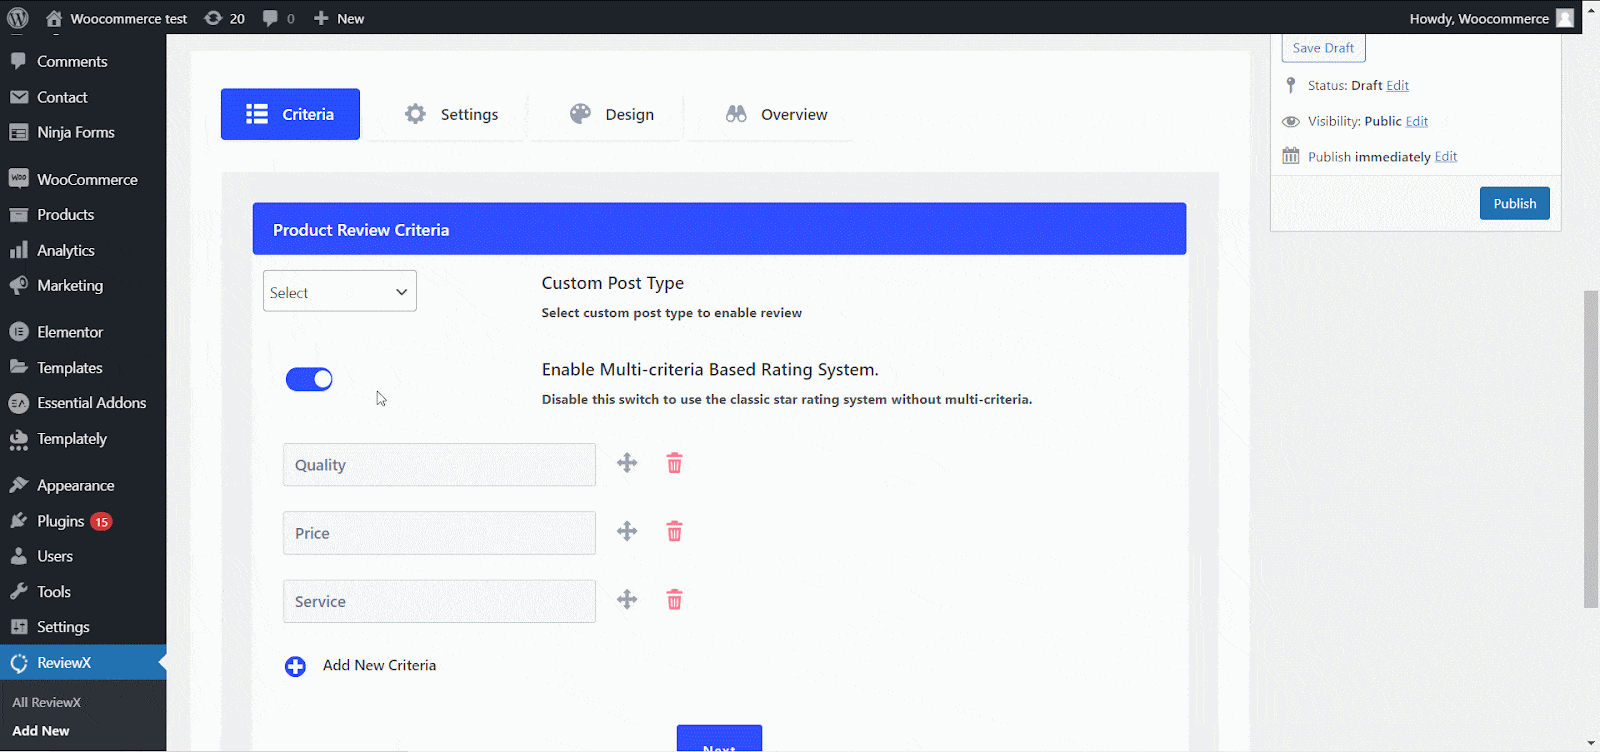Edit the Visibility: Public link

coord(1417,121)
